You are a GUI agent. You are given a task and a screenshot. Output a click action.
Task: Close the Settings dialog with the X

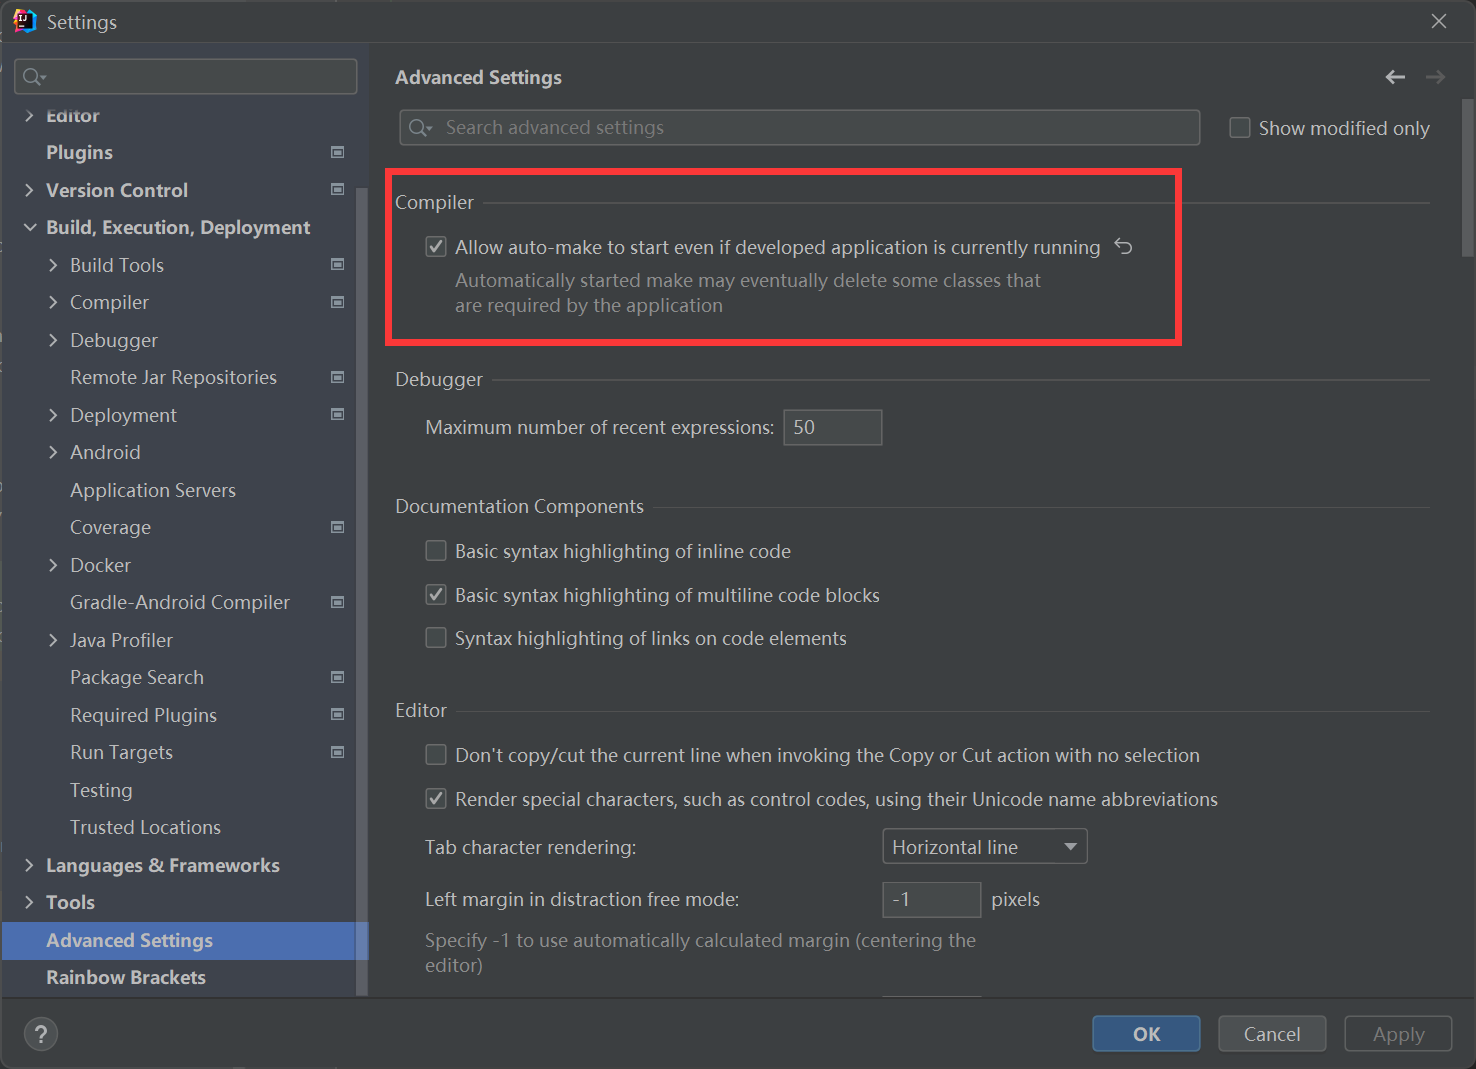(x=1439, y=21)
